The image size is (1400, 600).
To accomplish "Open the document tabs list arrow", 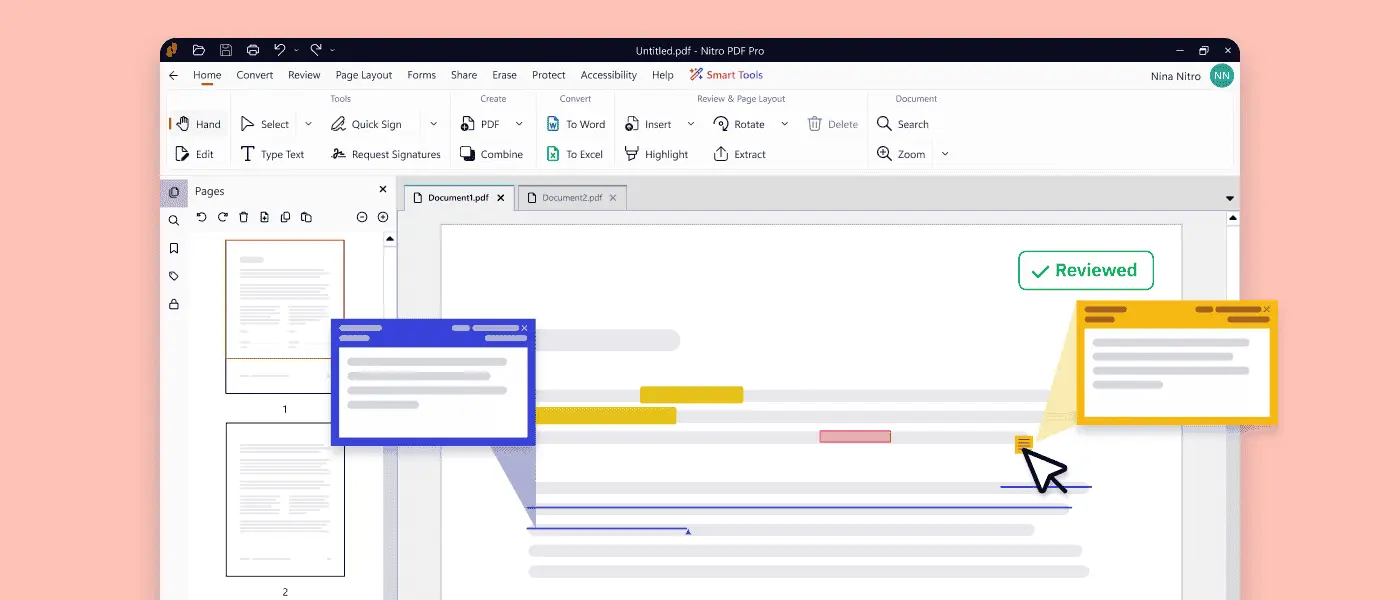I will pyautogui.click(x=1230, y=198).
